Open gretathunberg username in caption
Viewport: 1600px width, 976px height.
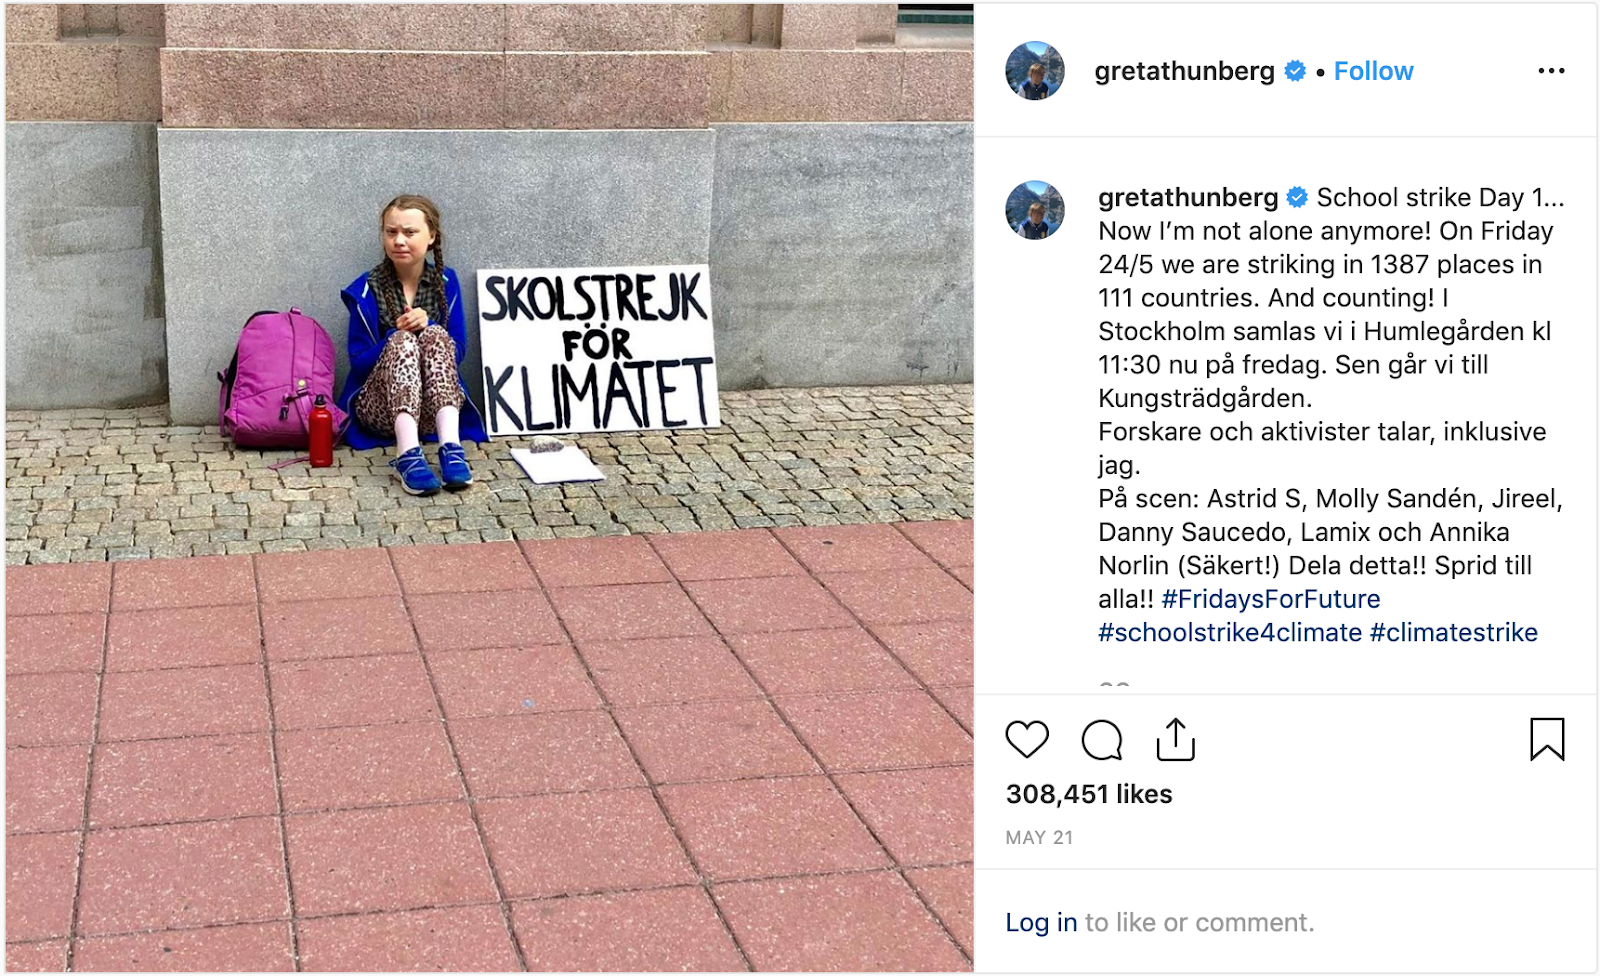click(1188, 198)
